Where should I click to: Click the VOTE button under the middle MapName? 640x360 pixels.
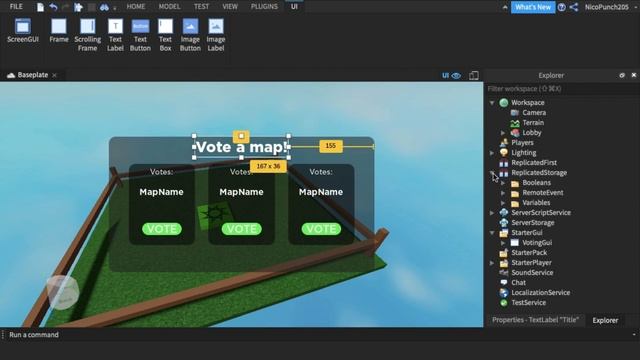click(x=241, y=229)
